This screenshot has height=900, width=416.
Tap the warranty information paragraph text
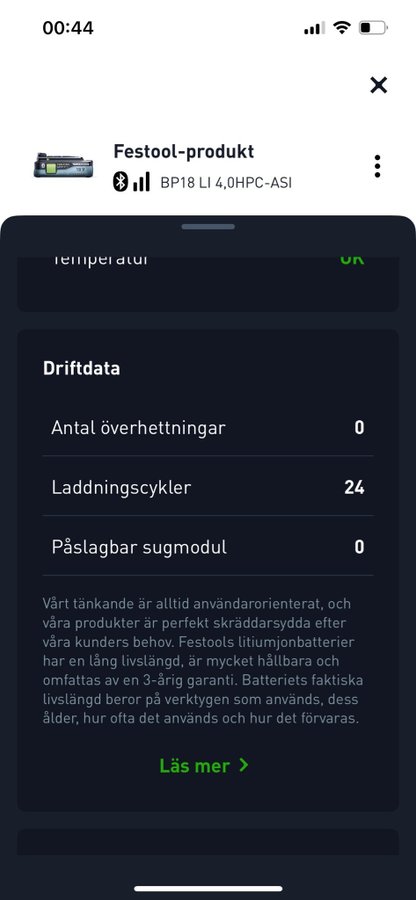point(203,661)
